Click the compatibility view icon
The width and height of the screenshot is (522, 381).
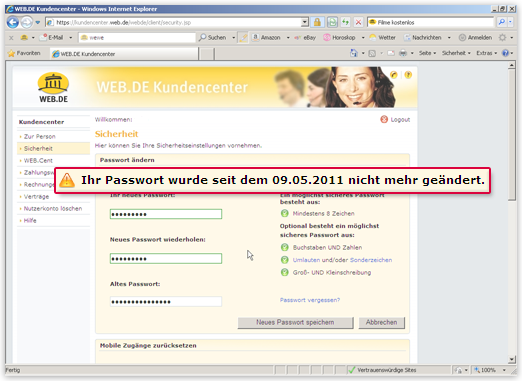pos(332,22)
